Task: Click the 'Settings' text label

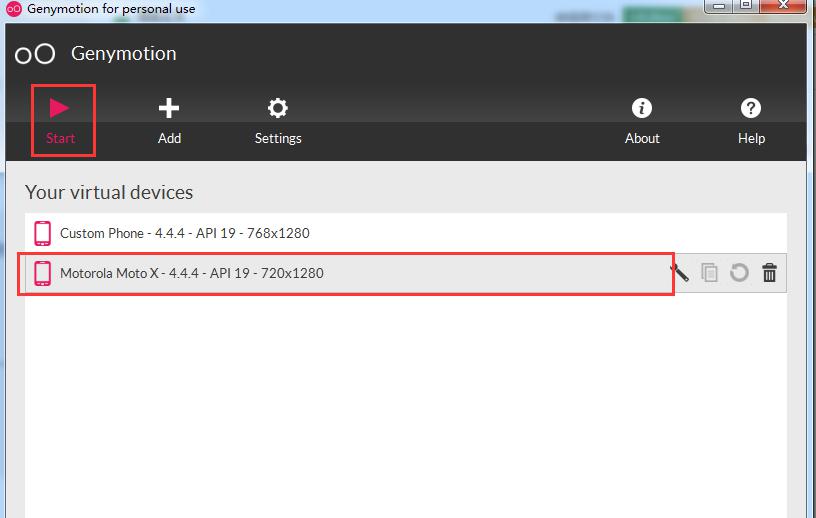Action: pos(278,138)
